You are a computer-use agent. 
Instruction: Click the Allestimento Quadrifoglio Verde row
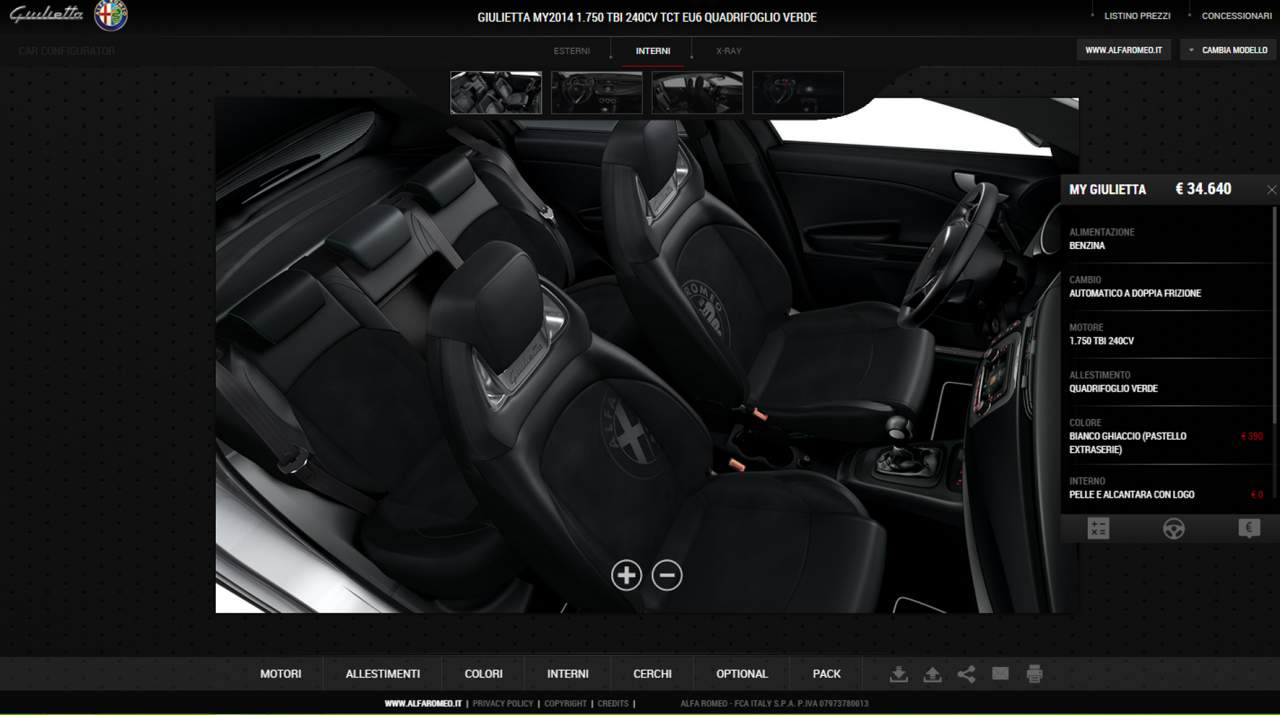pyautogui.click(x=1166, y=382)
